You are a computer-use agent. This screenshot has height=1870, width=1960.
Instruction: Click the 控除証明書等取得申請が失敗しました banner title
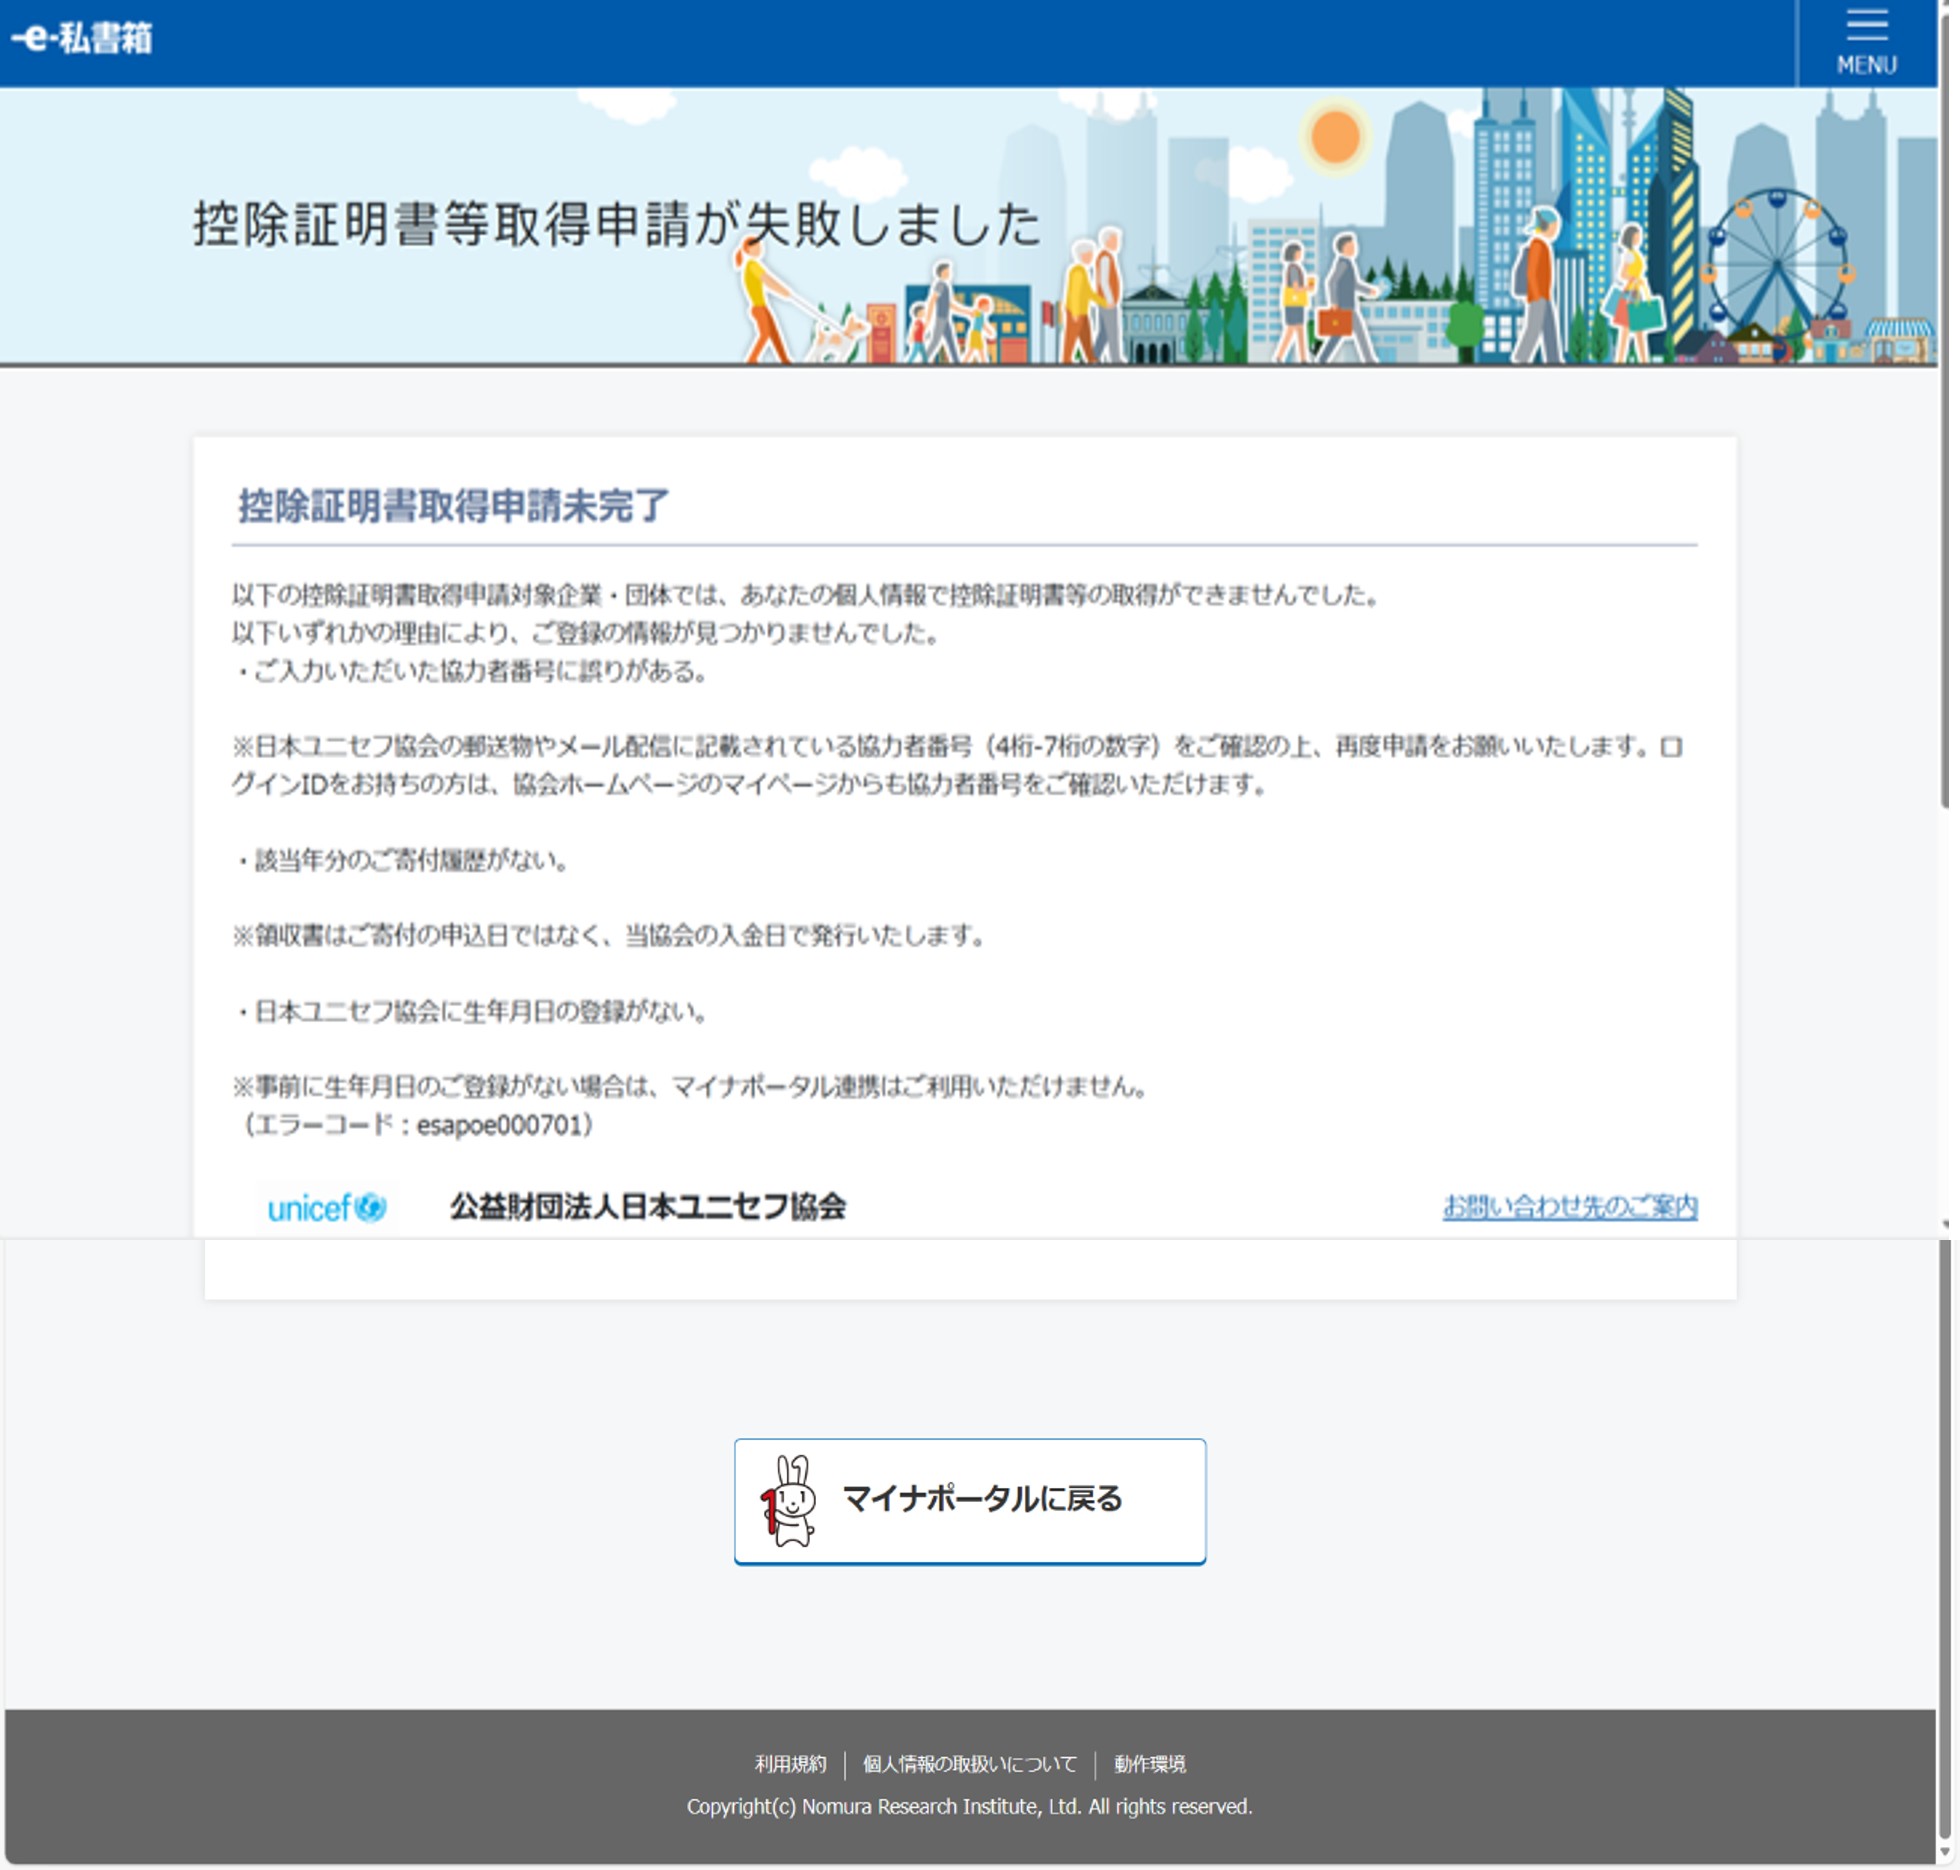[616, 224]
